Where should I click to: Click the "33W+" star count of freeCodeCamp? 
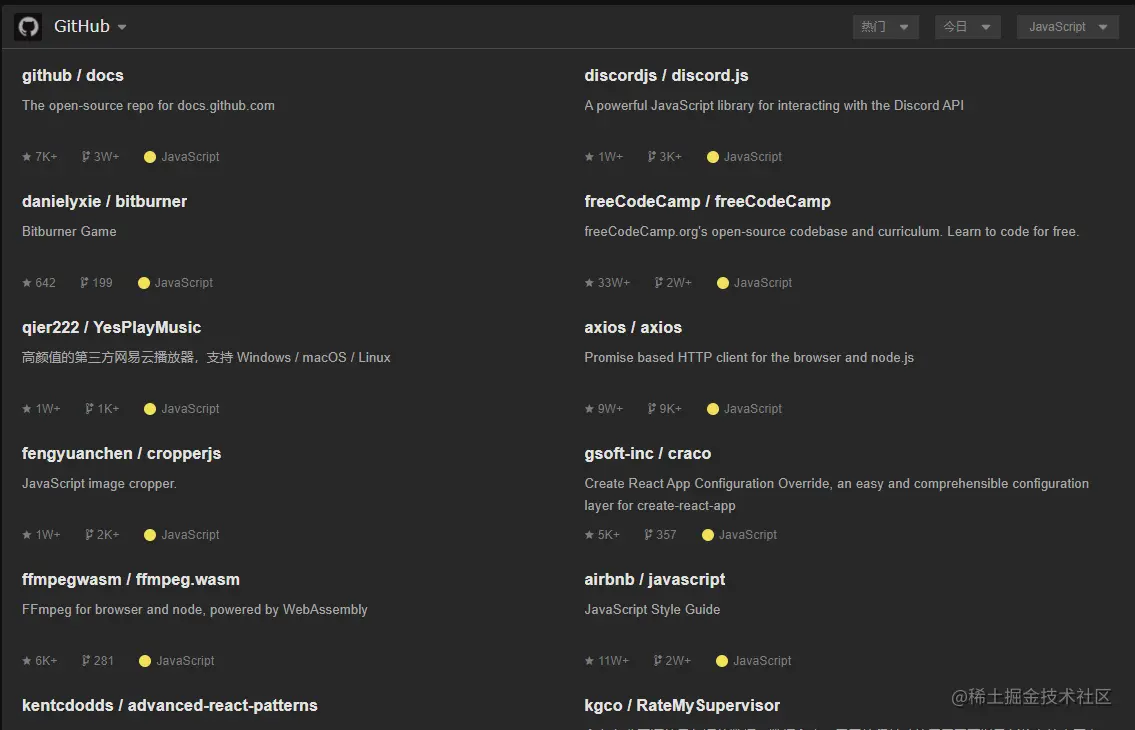614,282
